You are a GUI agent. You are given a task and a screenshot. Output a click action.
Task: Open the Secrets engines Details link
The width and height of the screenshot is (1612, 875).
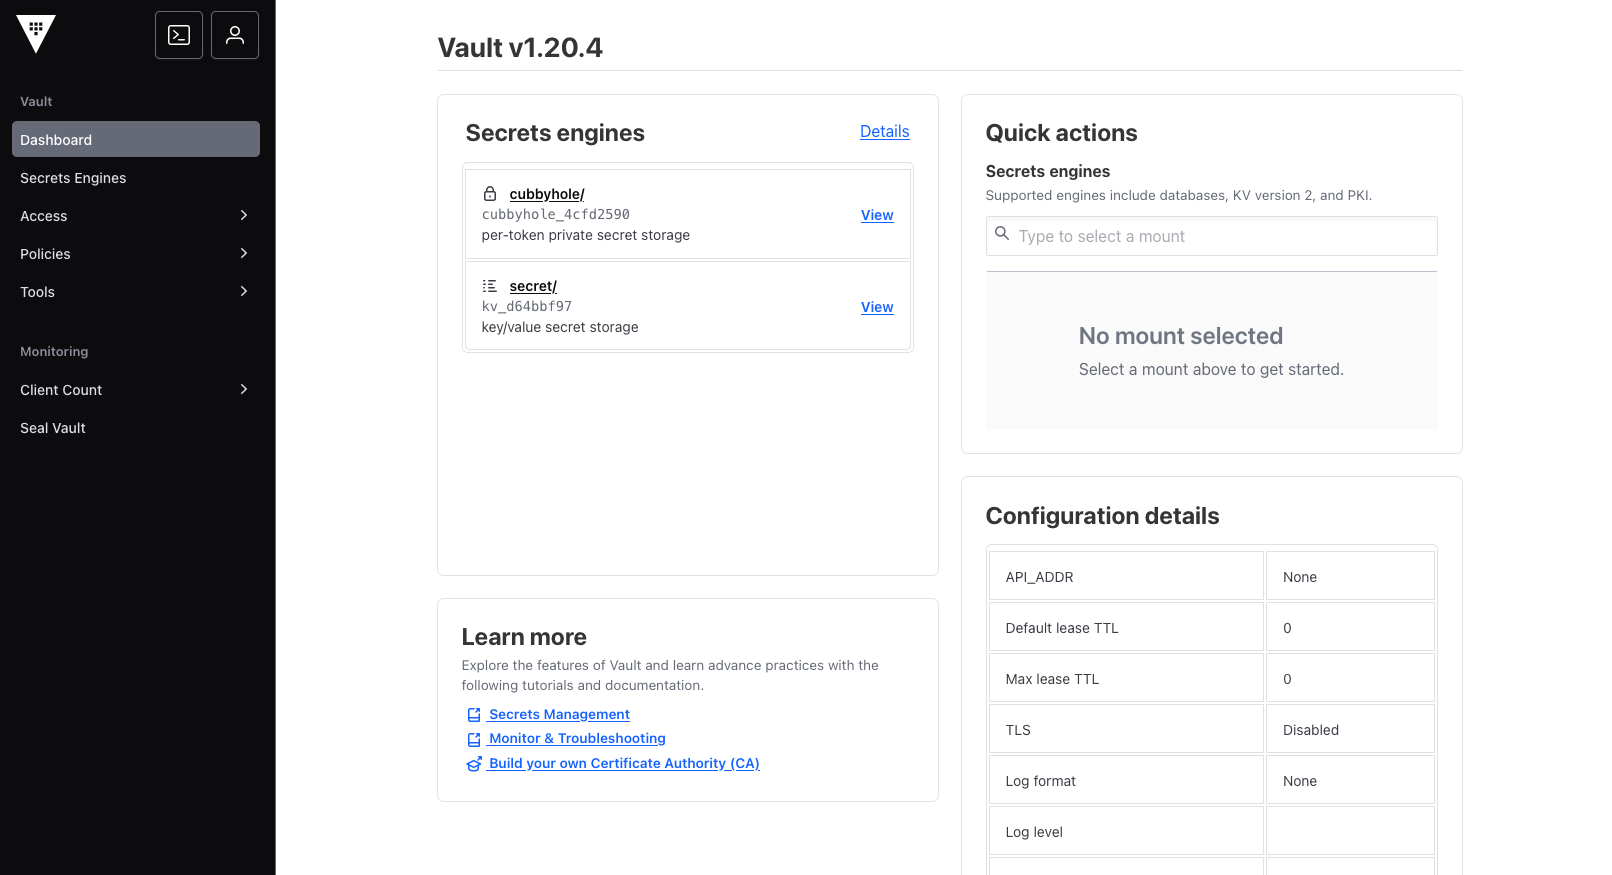point(884,132)
